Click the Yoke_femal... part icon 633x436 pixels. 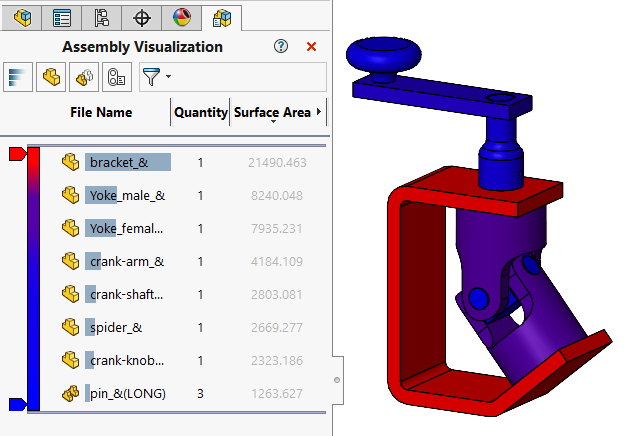click(x=71, y=228)
